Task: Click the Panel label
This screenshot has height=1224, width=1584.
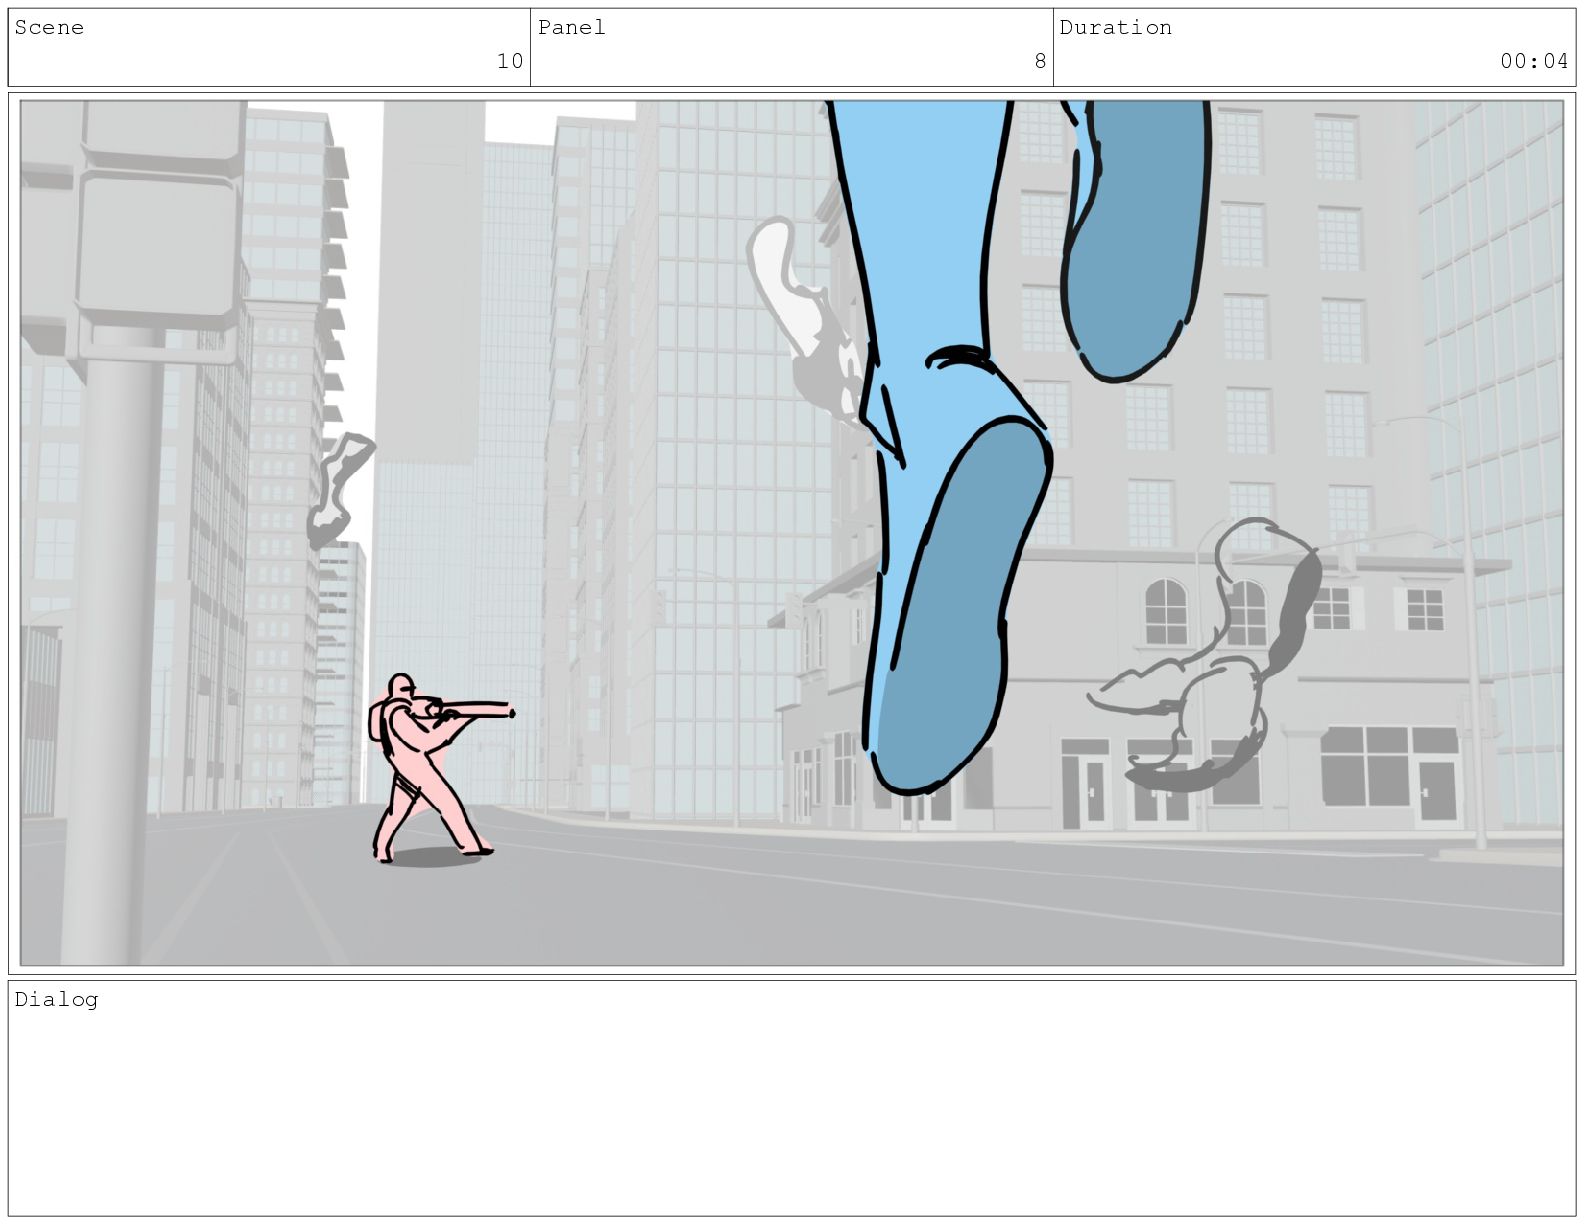Action: [572, 27]
